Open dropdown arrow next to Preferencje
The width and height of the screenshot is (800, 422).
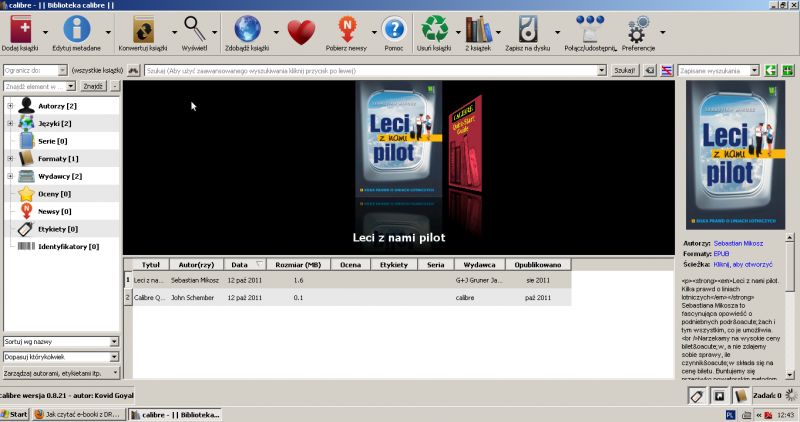pos(663,32)
